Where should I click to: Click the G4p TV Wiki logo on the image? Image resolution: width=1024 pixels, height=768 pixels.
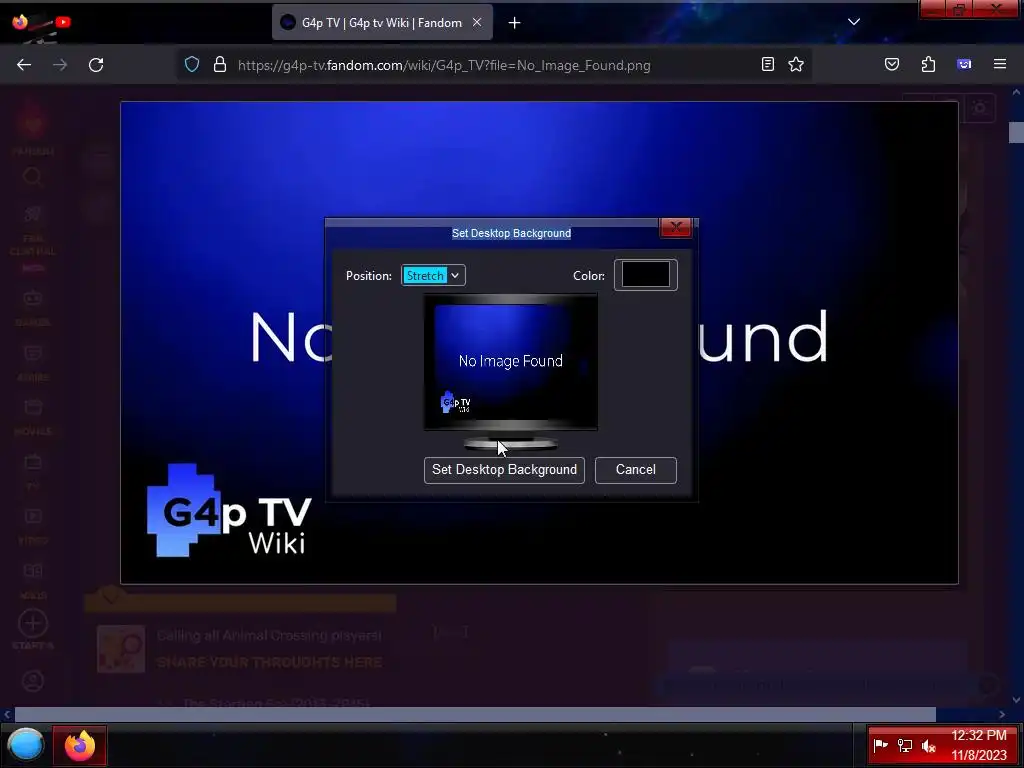[229, 511]
